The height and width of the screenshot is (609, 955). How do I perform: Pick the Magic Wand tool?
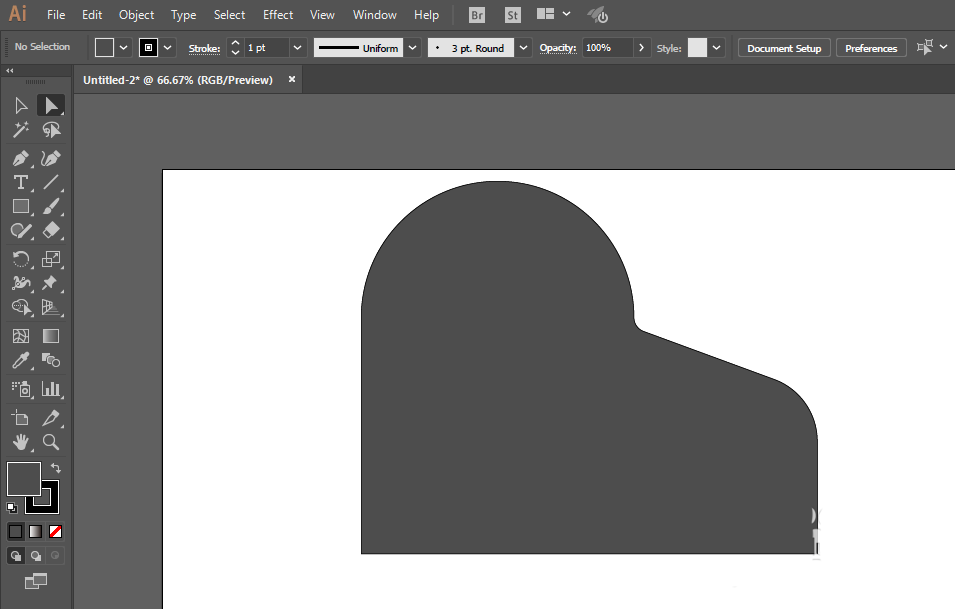point(20,130)
